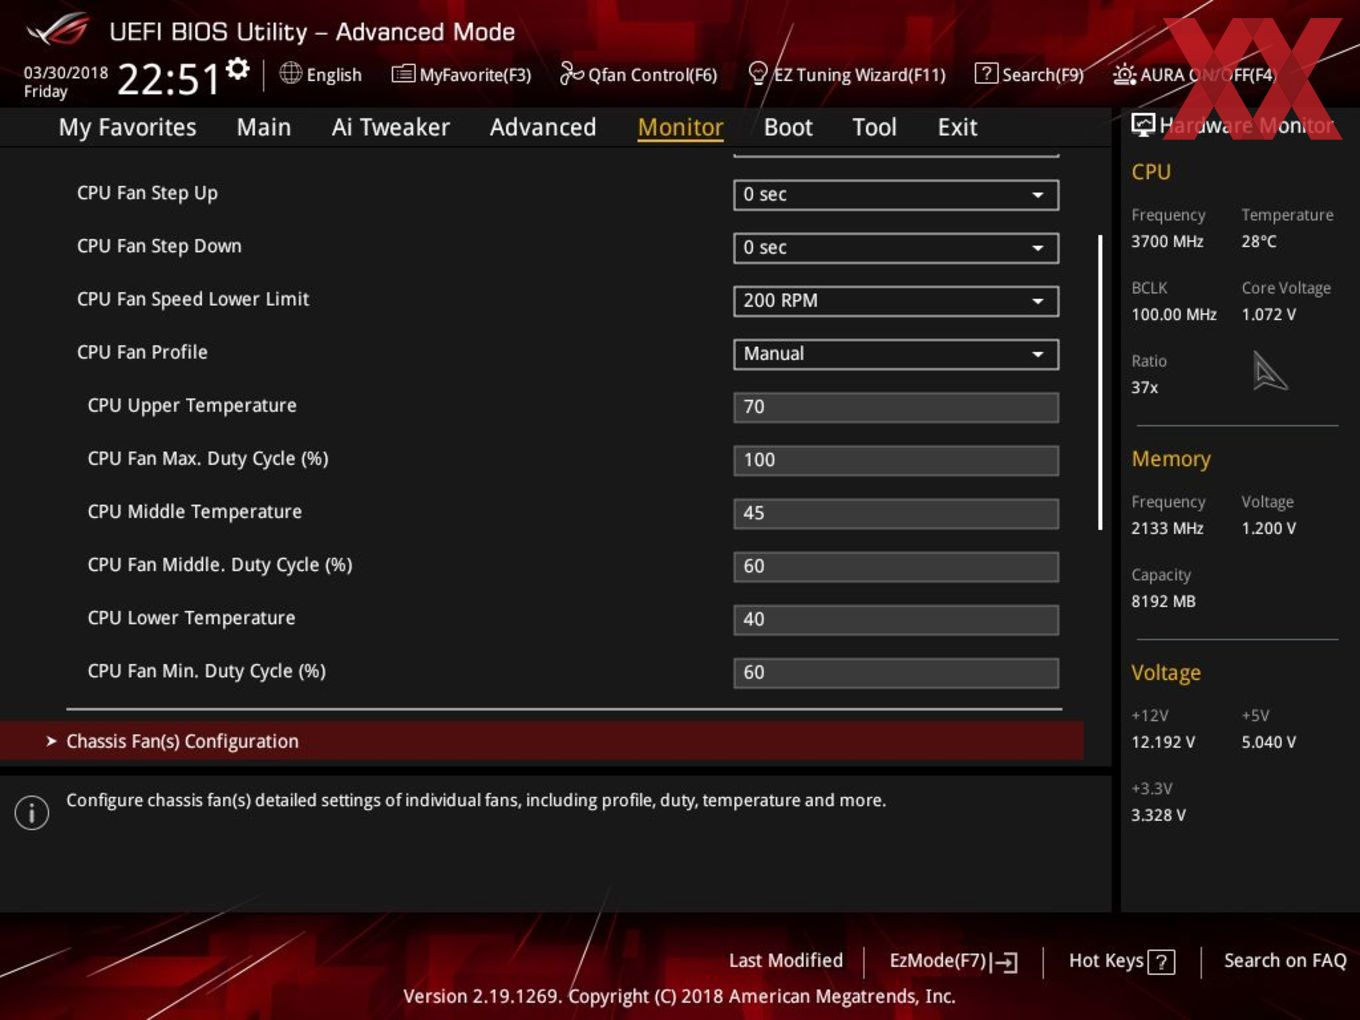Click the 28°C CPU temperature value

(1259, 241)
